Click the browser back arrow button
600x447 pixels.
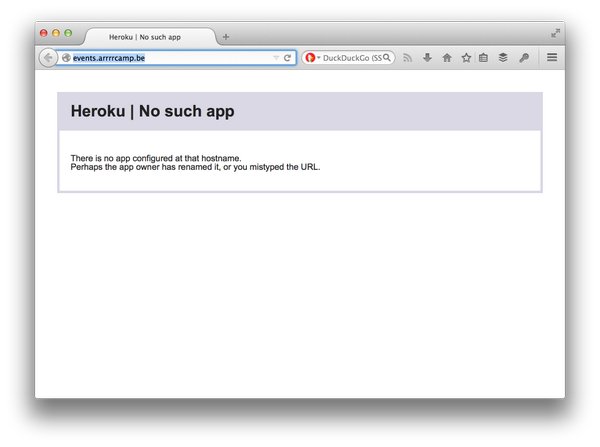pyautogui.click(x=48, y=58)
